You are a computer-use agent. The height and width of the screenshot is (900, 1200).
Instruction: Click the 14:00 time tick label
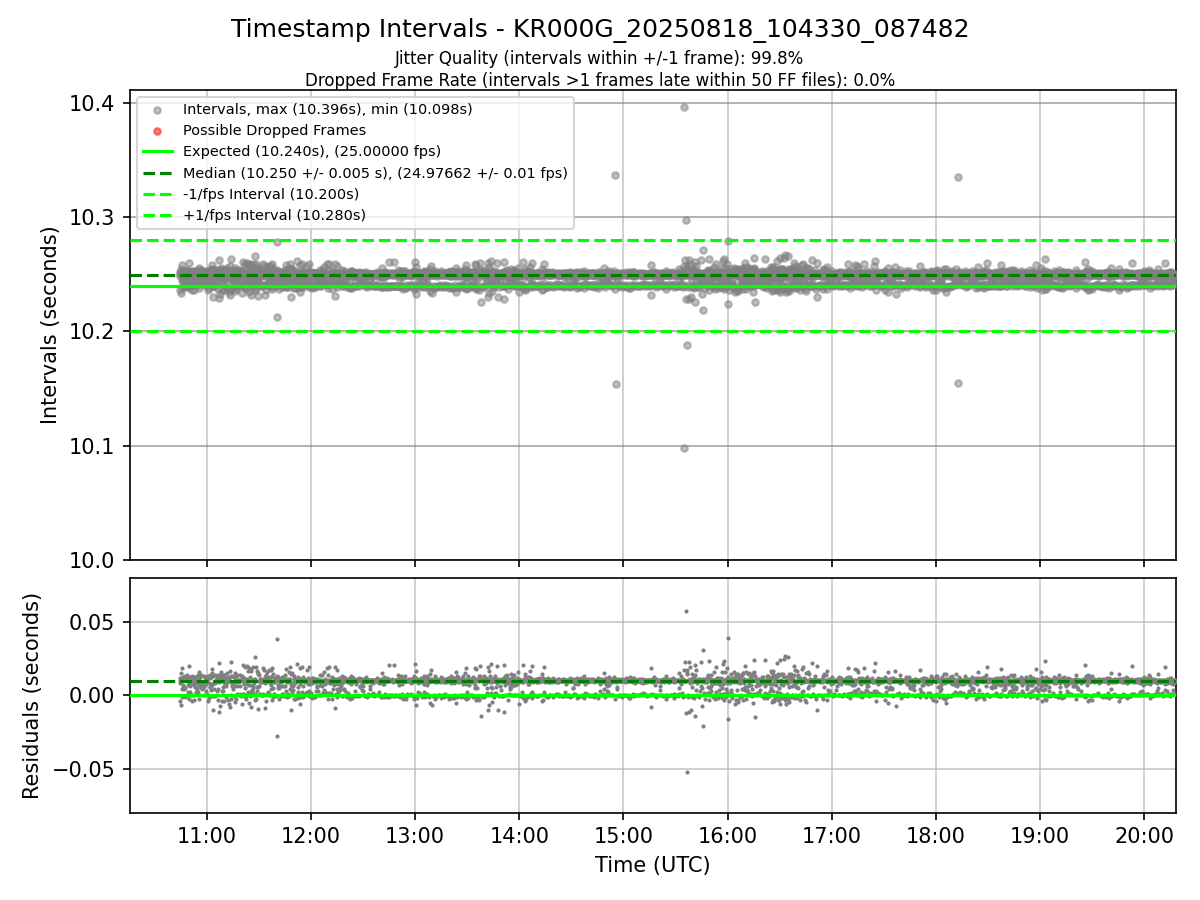click(519, 833)
